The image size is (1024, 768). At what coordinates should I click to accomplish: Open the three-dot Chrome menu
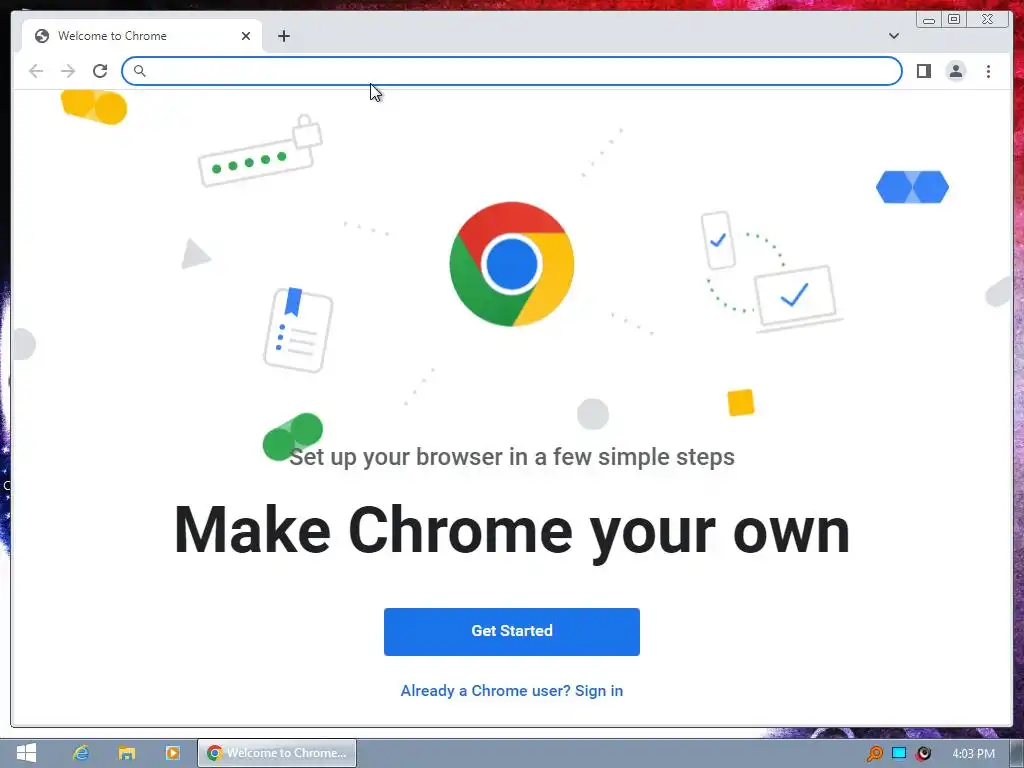click(988, 71)
